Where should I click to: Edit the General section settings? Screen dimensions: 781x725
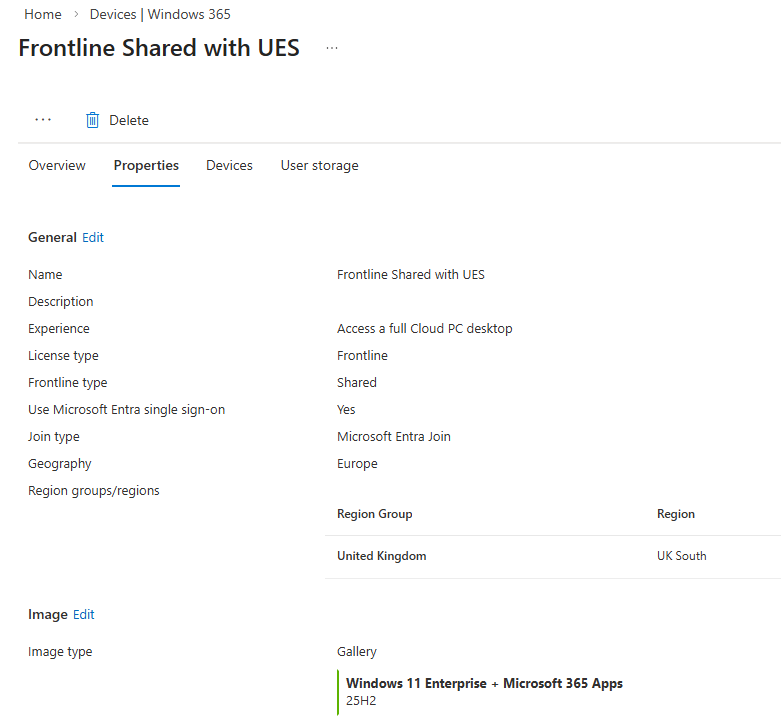93,237
